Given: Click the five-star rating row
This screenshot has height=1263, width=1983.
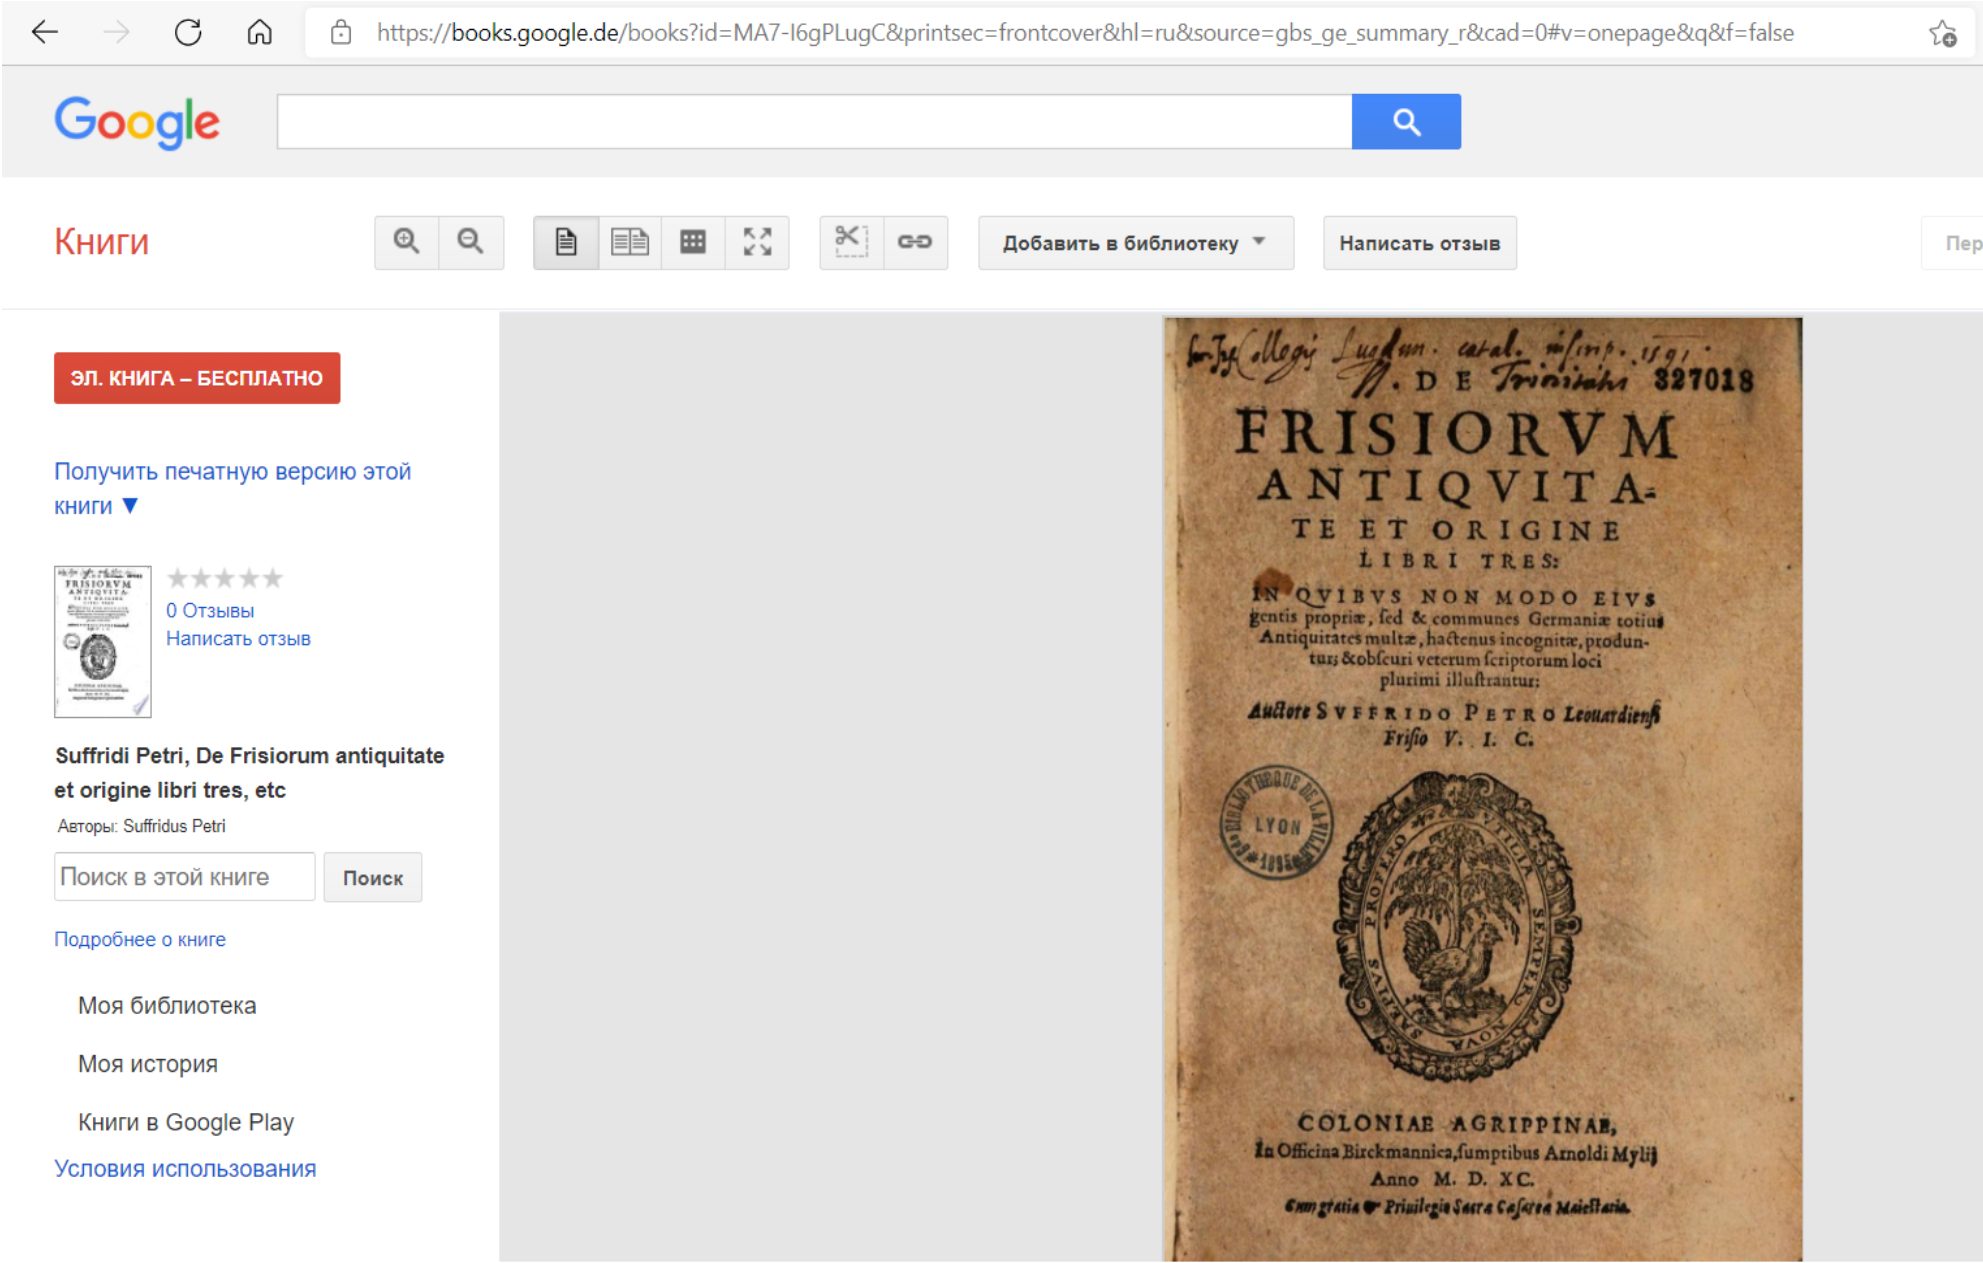Looking at the screenshot, I should point(225,578).
